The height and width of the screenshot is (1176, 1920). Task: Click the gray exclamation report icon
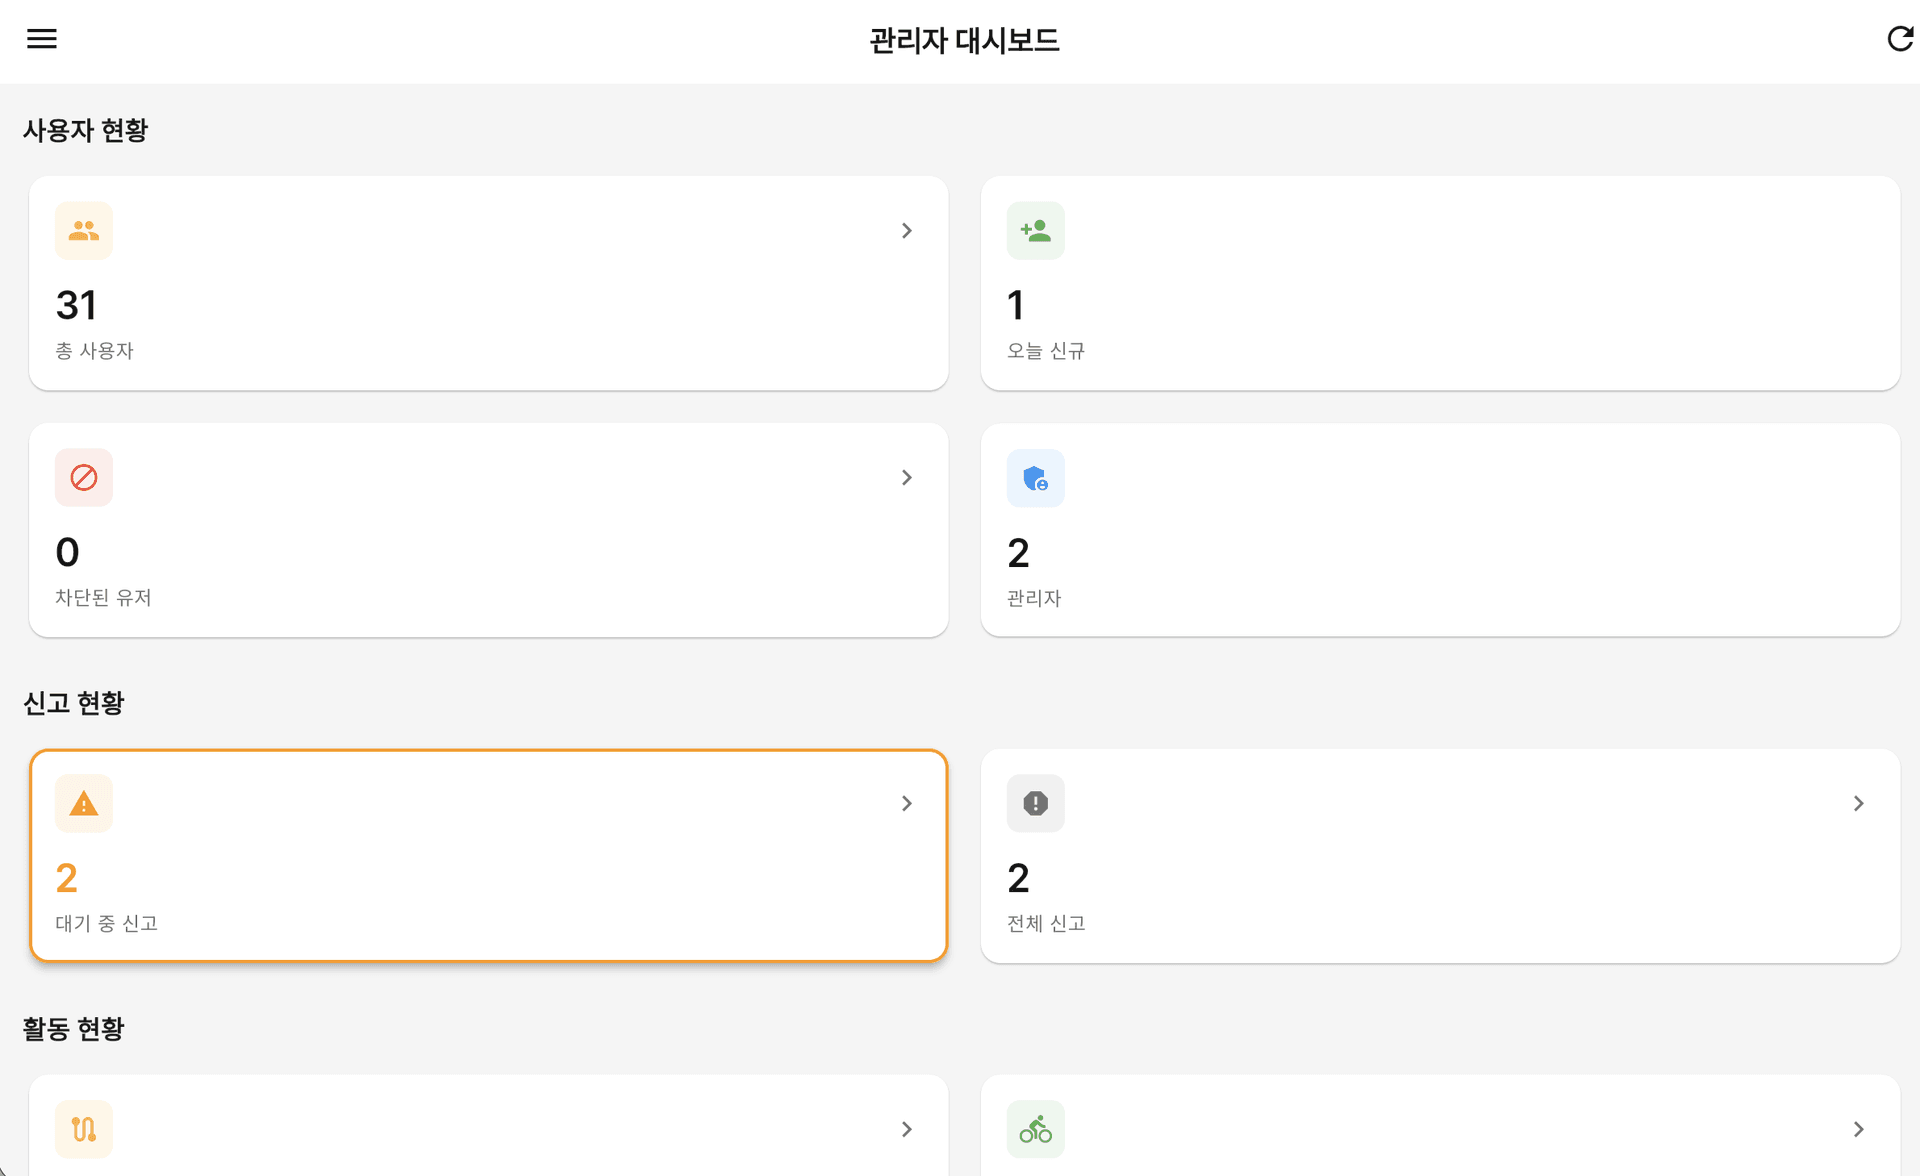pyautogui.click(x=1036, y=804)
